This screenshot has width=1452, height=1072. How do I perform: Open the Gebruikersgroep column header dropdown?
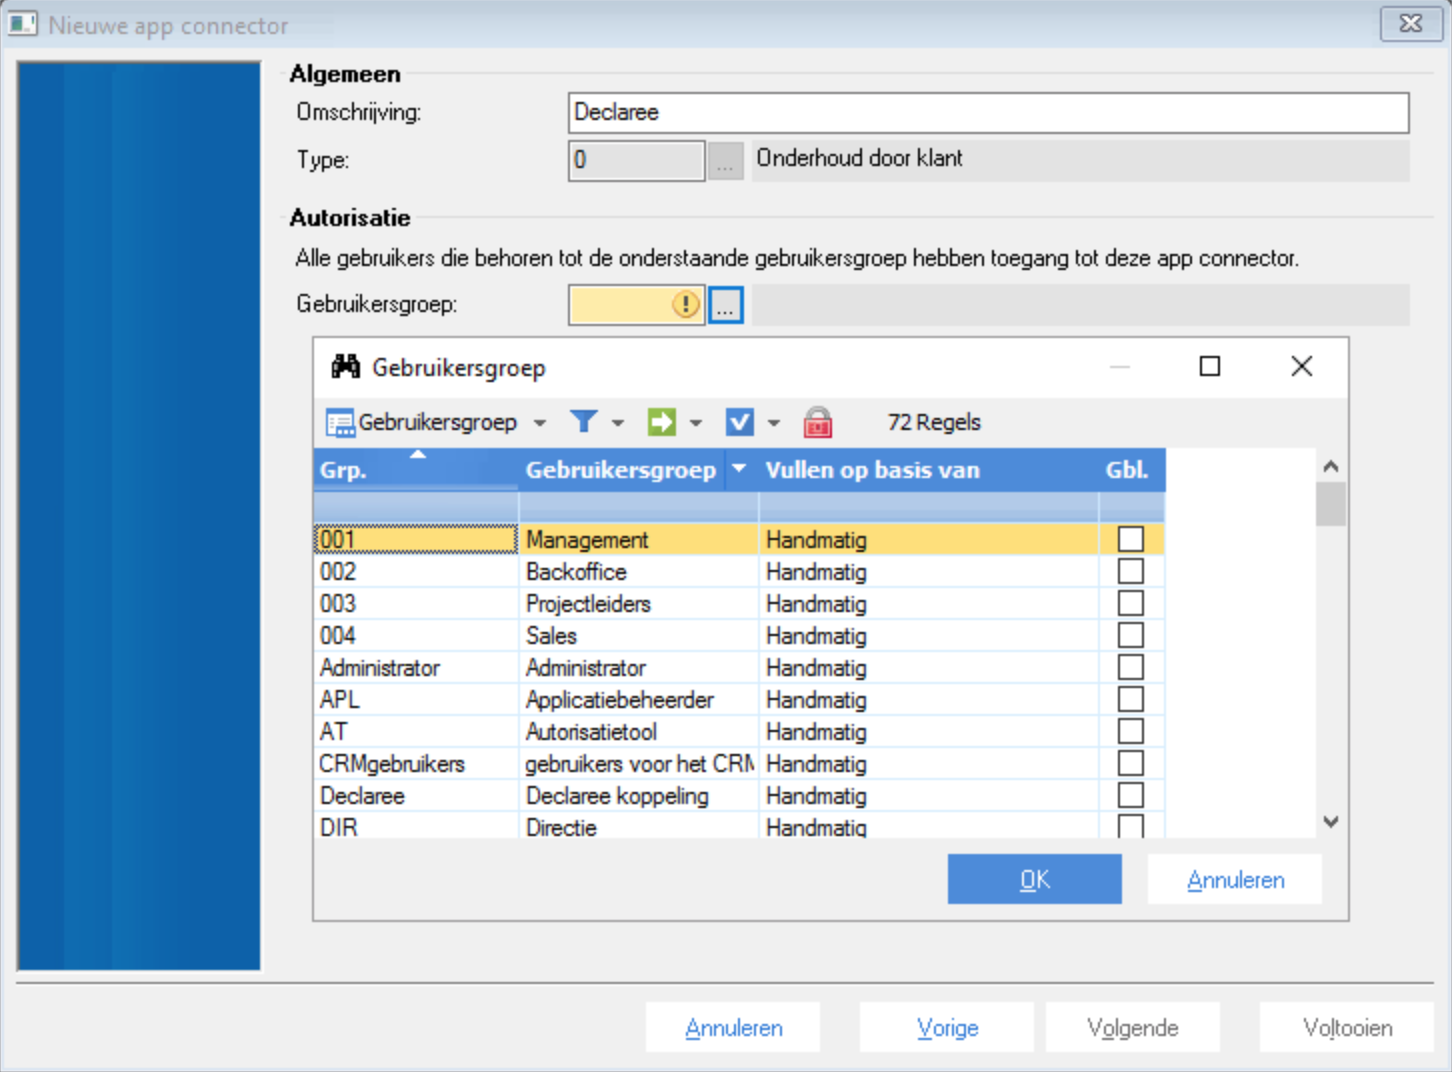tap(739, 469)
